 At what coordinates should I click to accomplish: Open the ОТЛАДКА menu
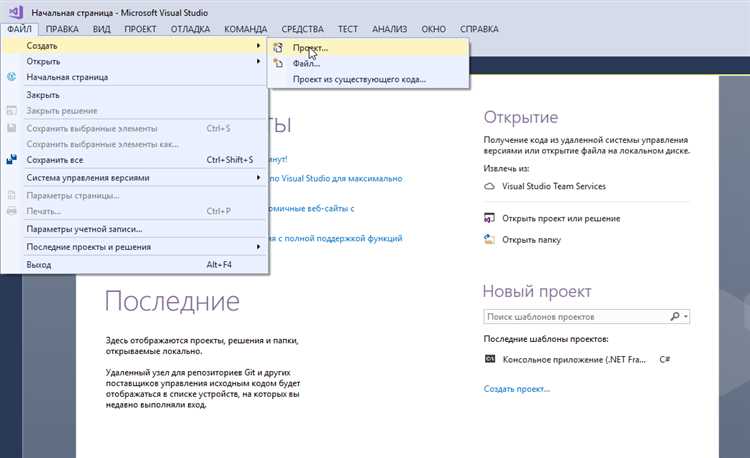point(190,29)
